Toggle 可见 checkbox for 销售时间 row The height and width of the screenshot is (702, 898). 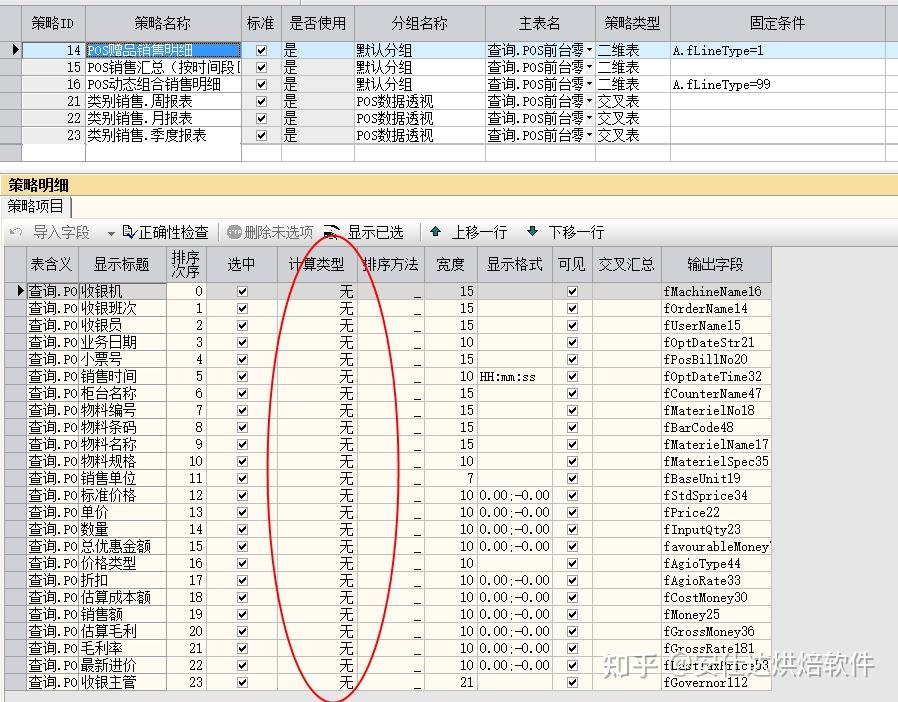pos(572,377)
